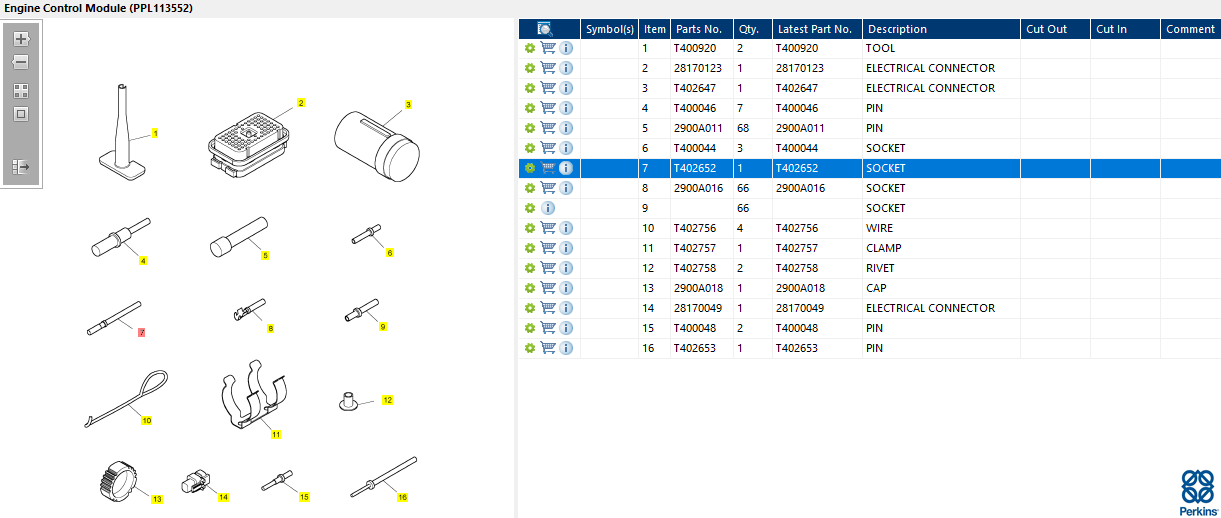Sort by Item column header

tap(655, 29)
